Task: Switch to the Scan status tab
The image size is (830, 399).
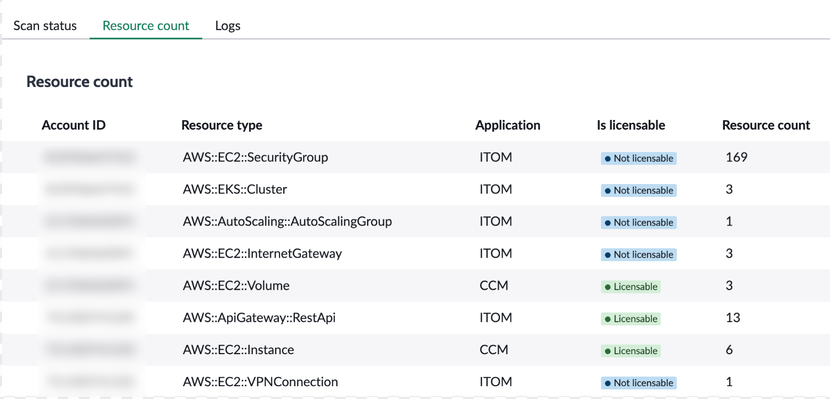Action: pos(45,25)
